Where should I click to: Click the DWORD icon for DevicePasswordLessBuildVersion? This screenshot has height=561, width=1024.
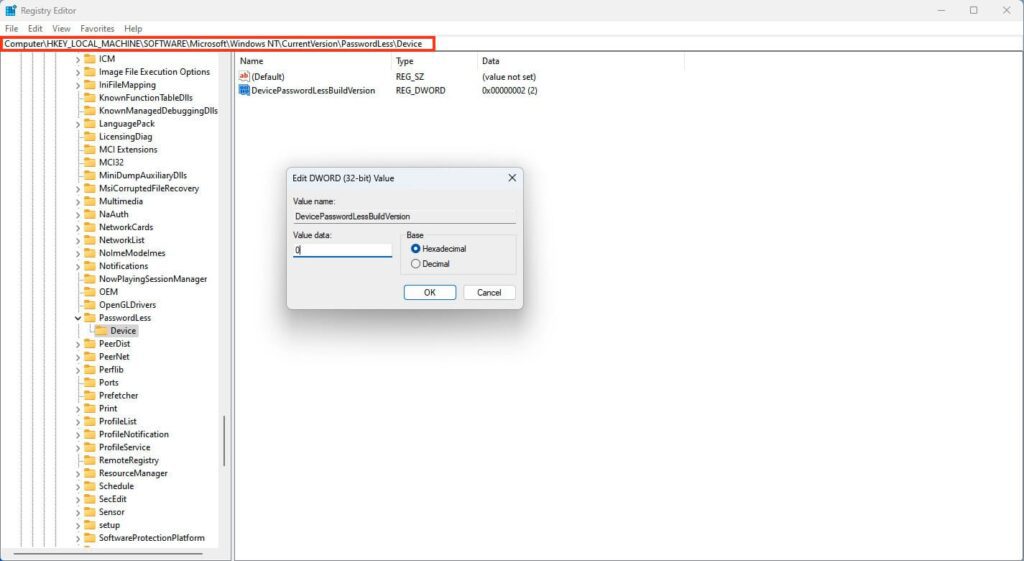pos(244,90)
